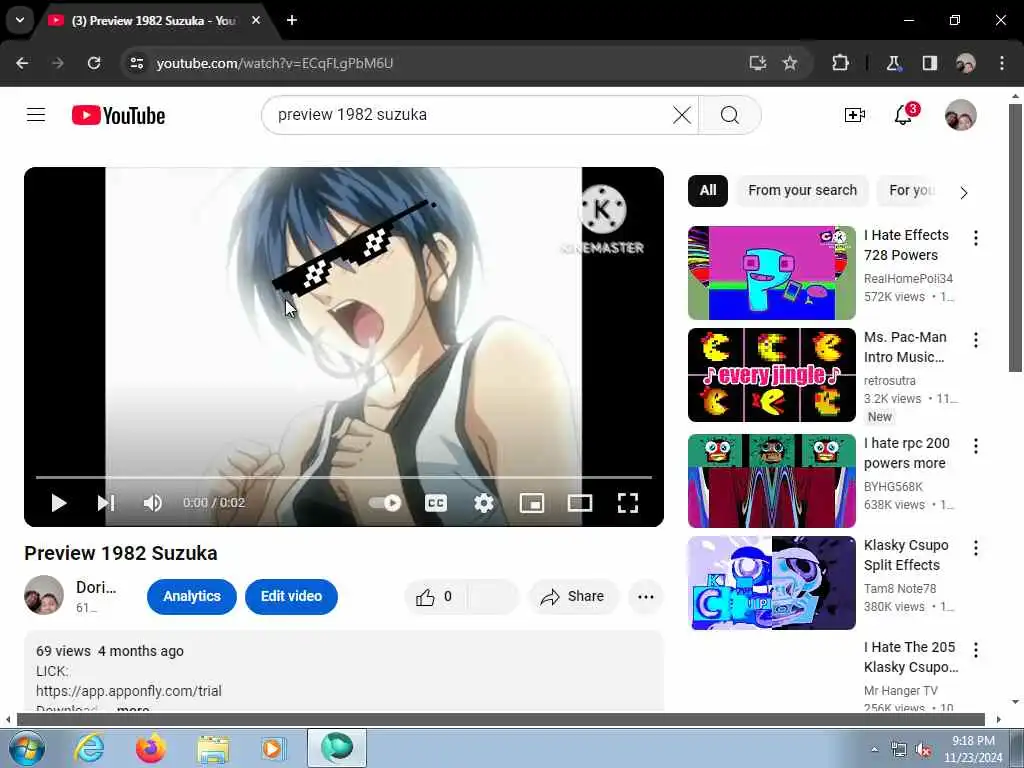The image size is (1024, 768).
Task: Open Ms. Pac-Man Intro Music thumbnail
Action: pyautogui.click(x=771, y=375)
